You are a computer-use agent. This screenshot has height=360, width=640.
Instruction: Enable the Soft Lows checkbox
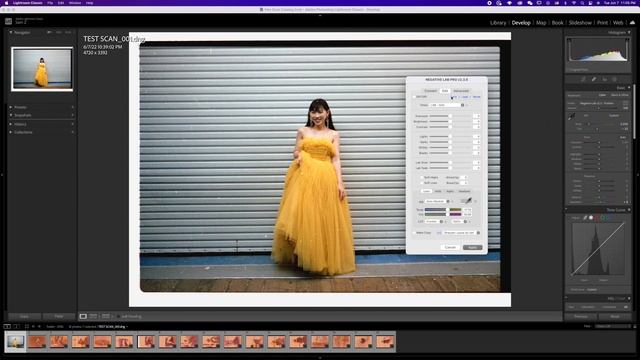tap(422, 183)
